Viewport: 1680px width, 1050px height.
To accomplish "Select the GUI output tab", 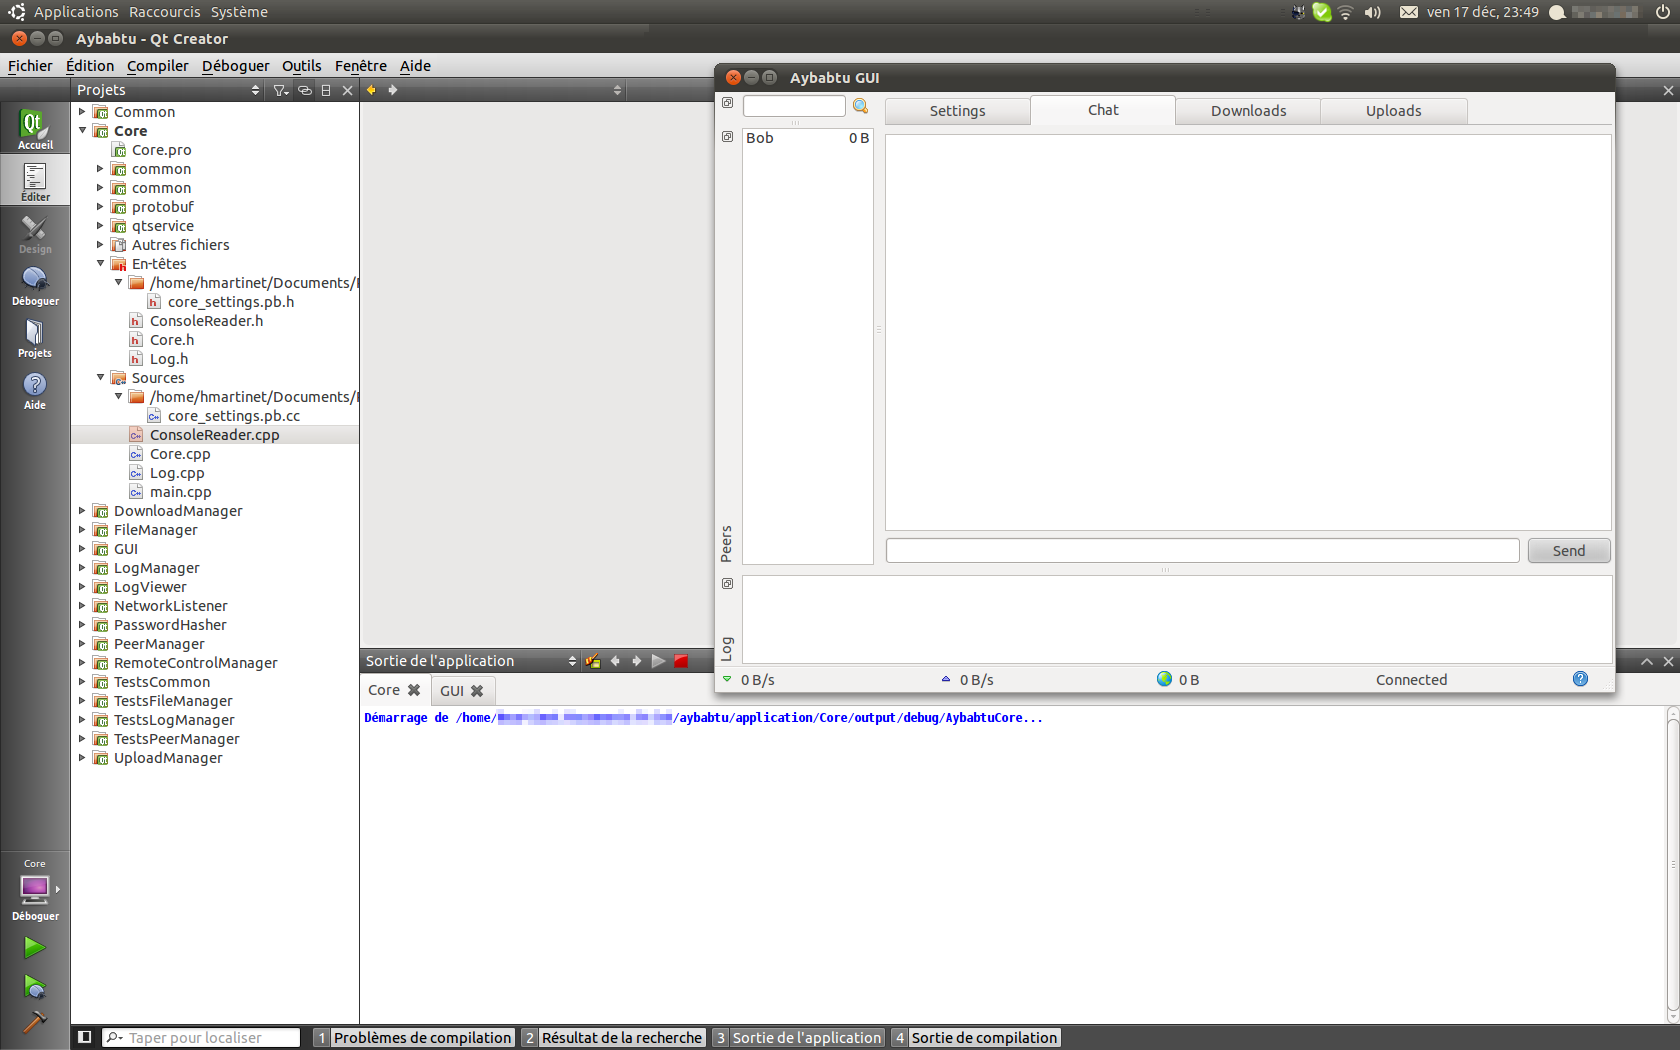I will click(452, 691).
